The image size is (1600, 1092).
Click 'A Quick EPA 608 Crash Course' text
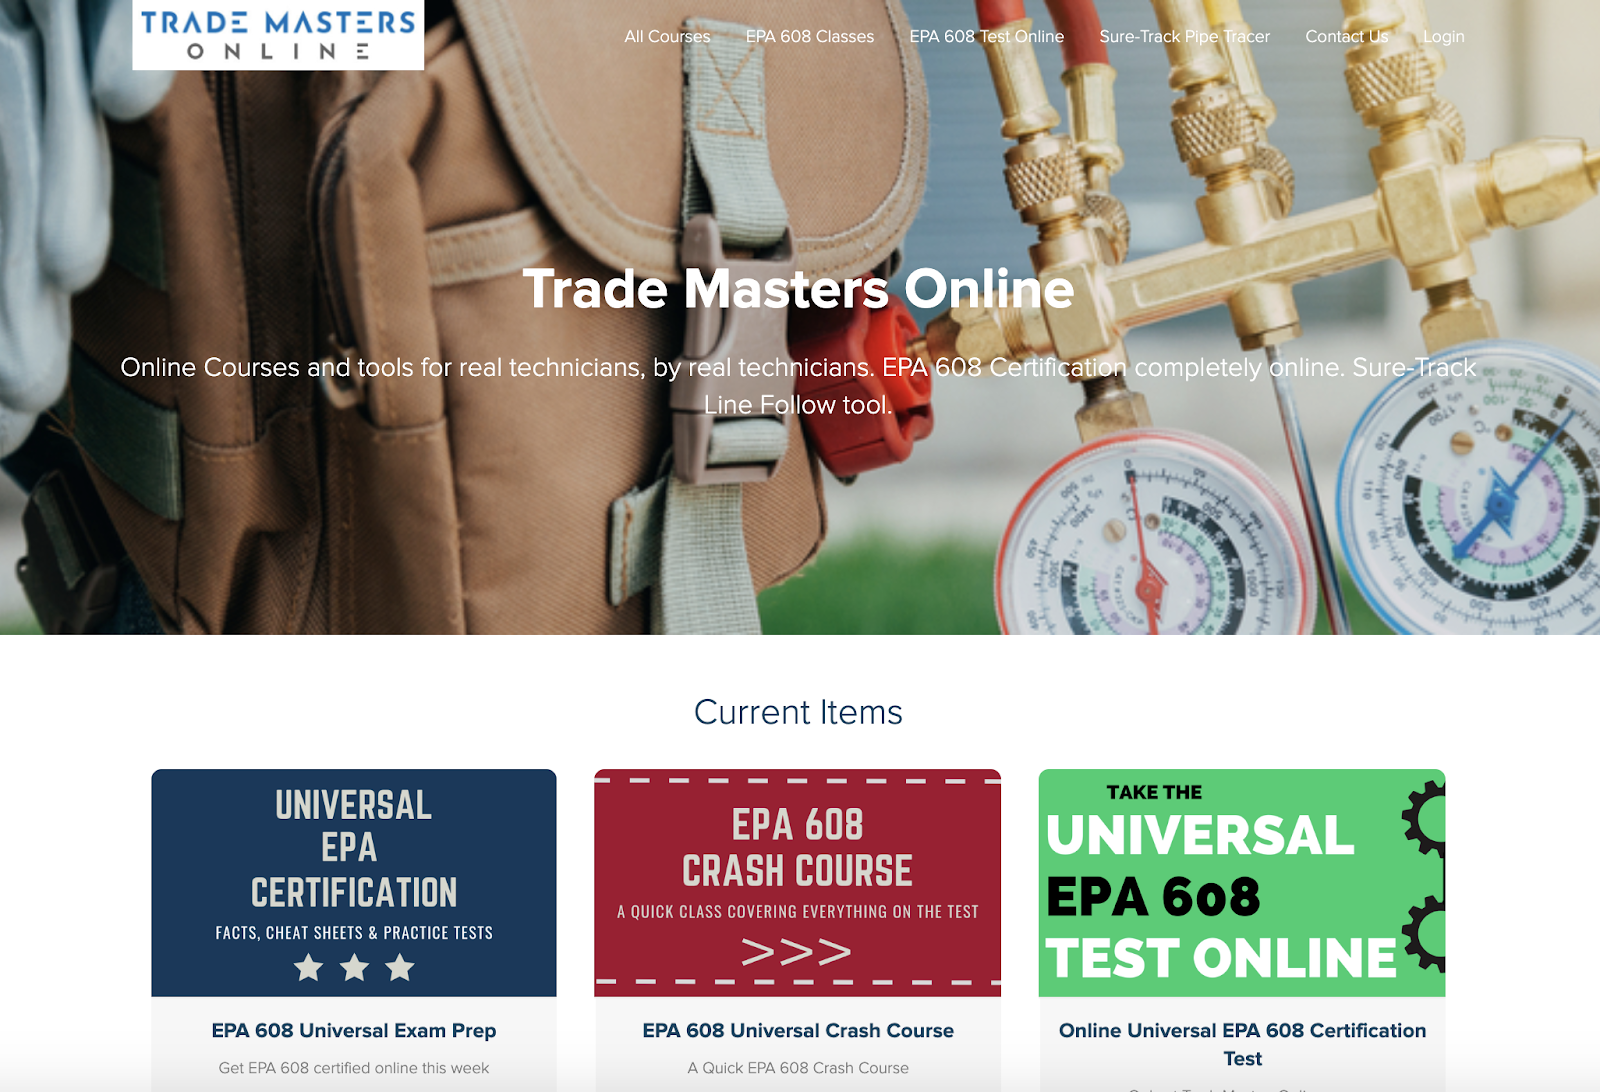coord(798,1068)
